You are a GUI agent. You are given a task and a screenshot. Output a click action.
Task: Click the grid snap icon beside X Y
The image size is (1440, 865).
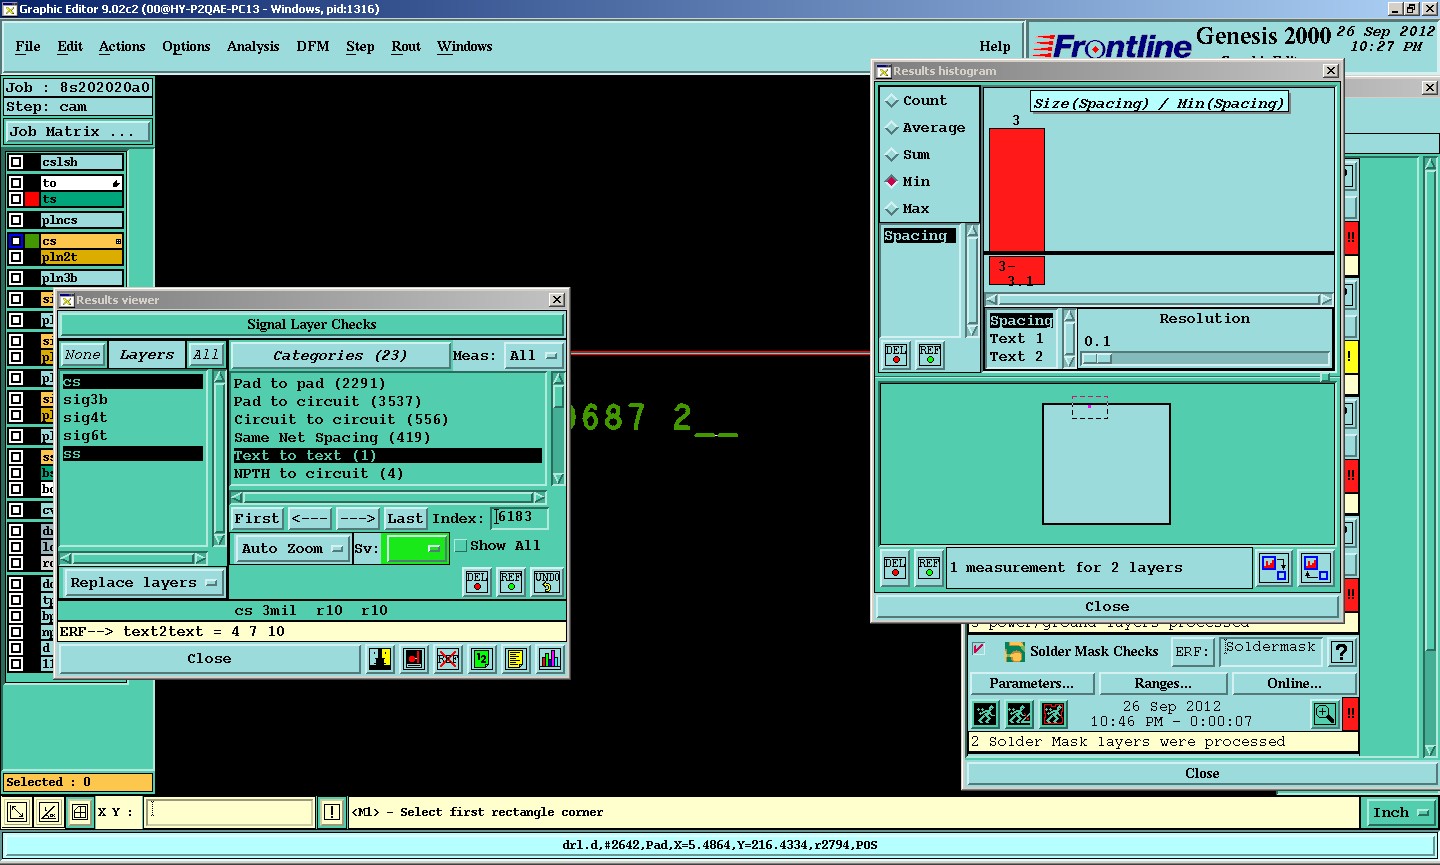point(80,812)
